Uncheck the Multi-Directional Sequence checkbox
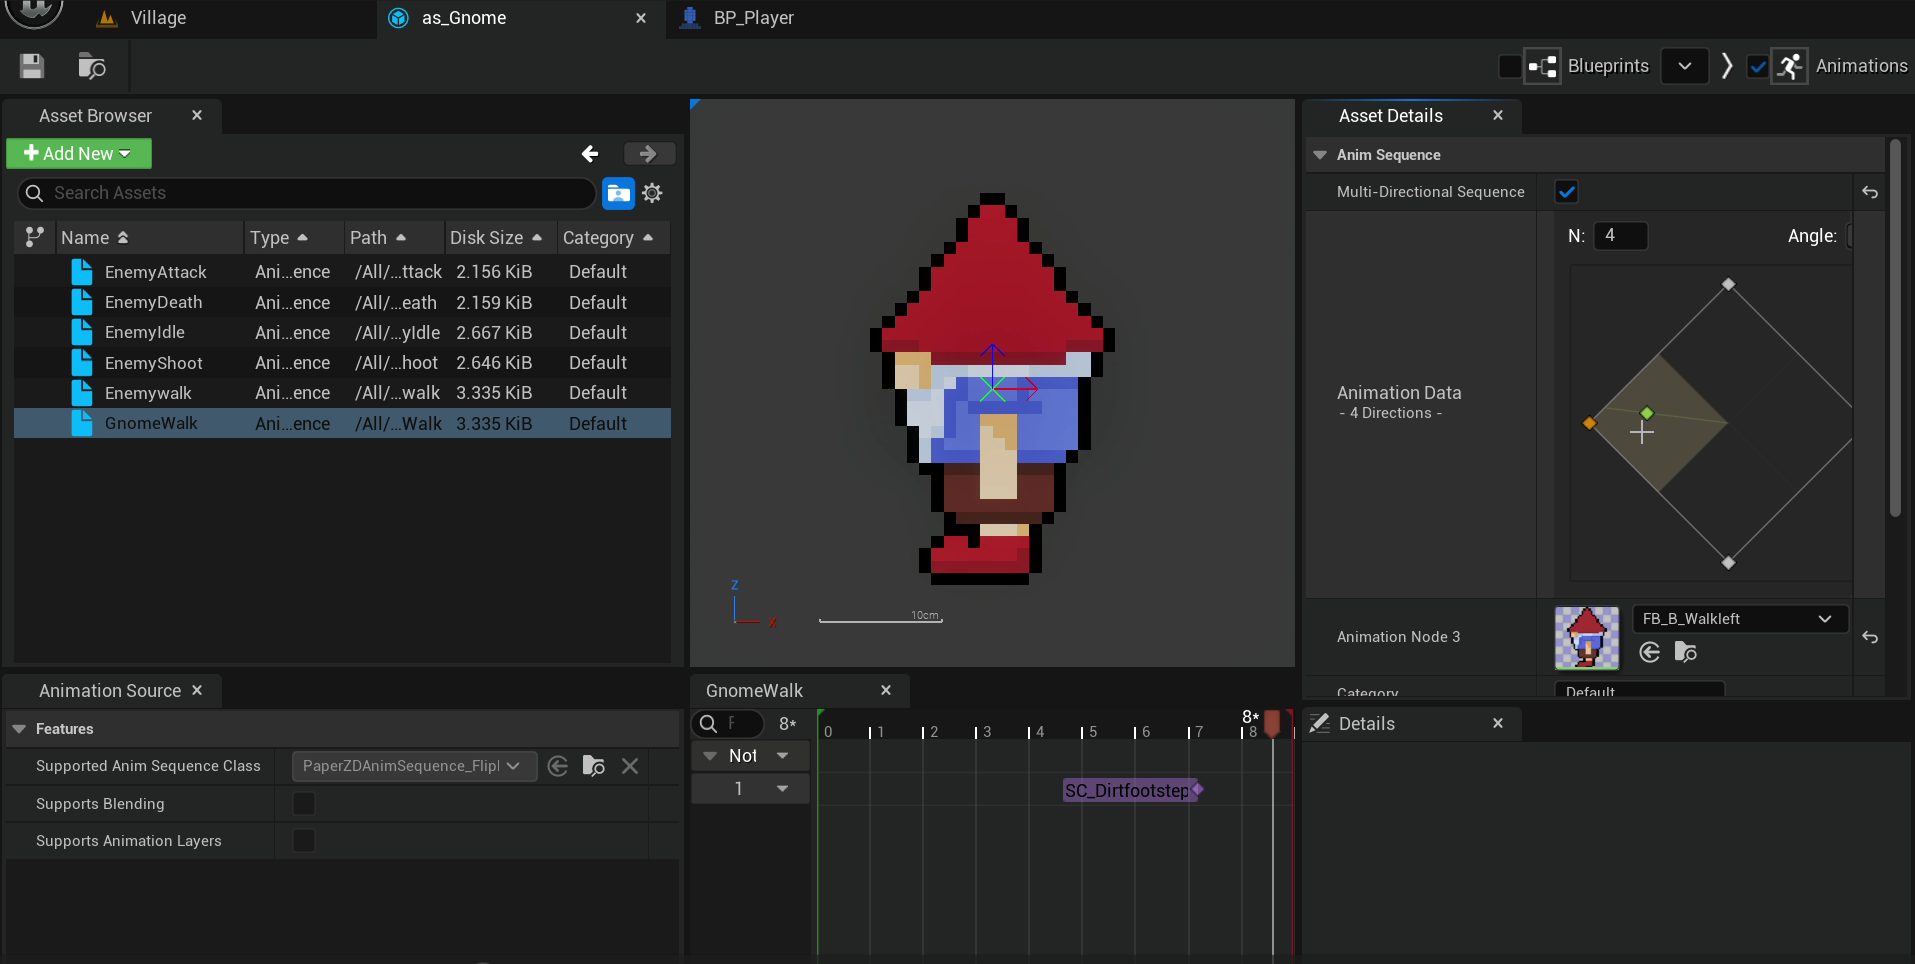Image resolution: width=1915 pixels, height=964 pixels. point(1566,192)
